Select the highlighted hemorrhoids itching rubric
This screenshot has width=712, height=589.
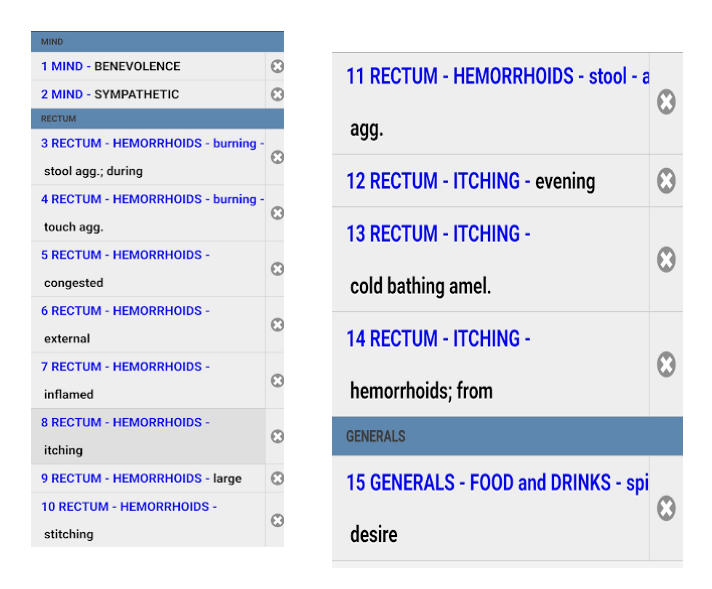click(148, 436)
